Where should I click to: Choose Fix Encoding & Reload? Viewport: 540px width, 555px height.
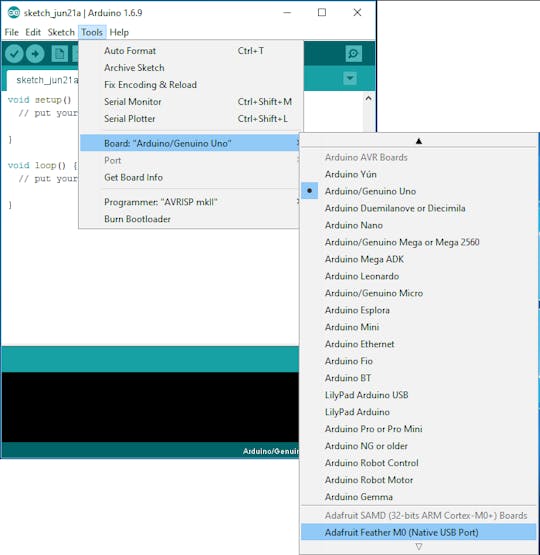tap(190, 85)
